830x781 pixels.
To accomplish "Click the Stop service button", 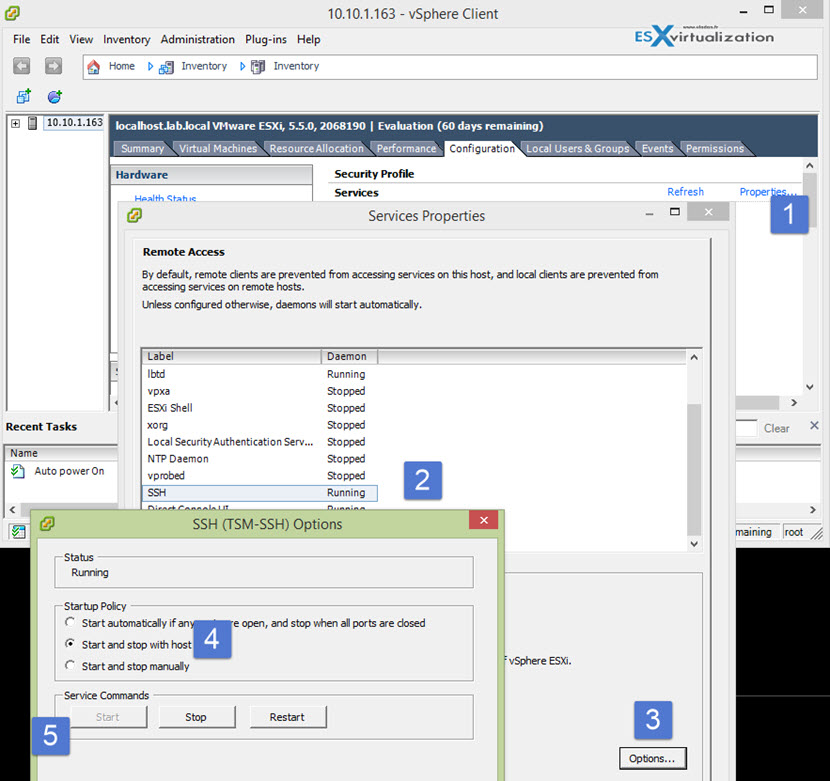I will (x=196, y=717).
